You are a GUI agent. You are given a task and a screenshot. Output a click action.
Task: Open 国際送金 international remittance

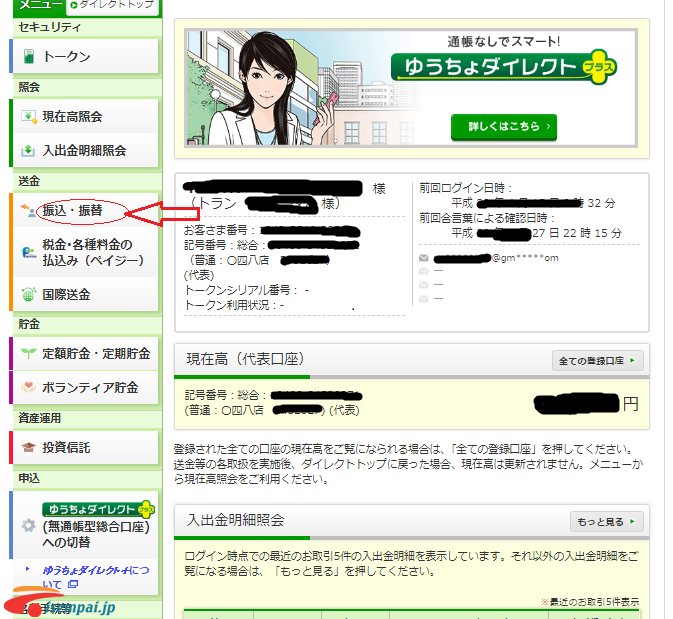[x=85, y=294]
